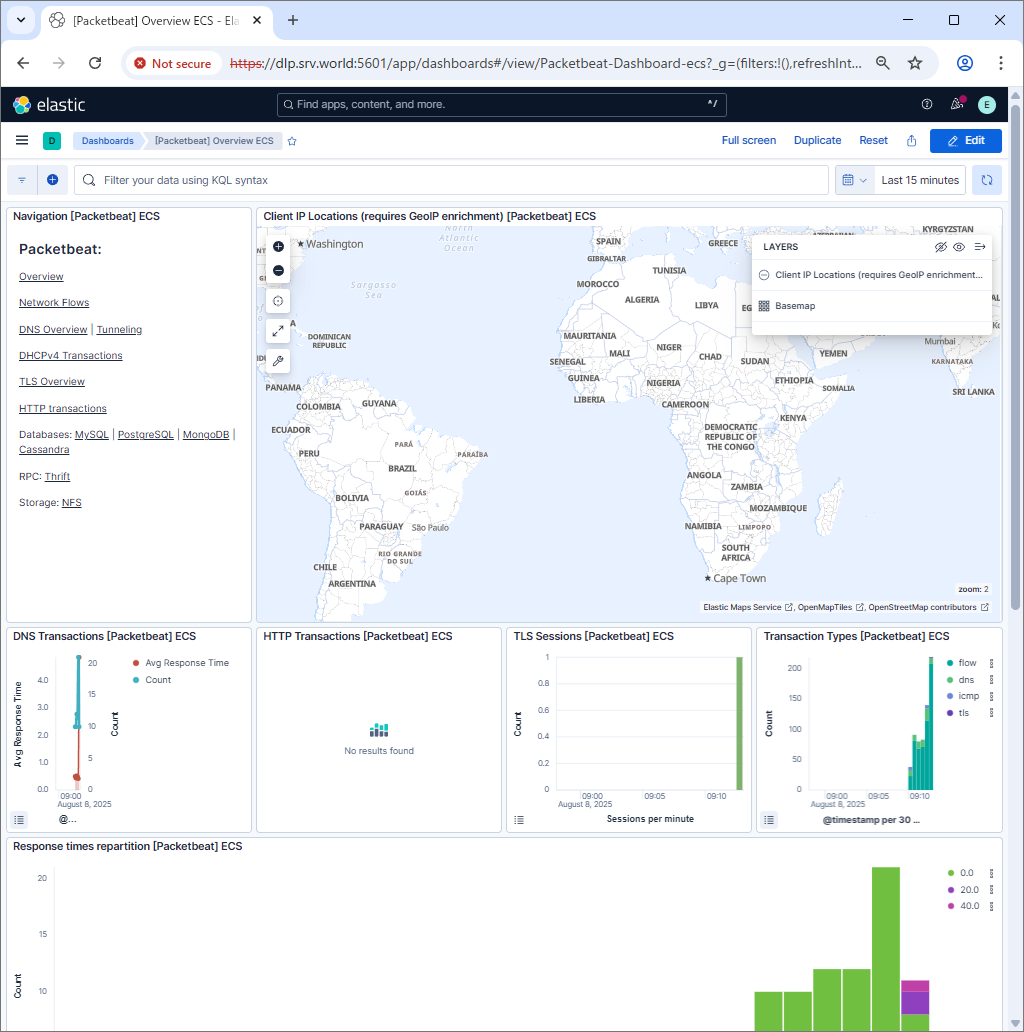
Task: Open the Dashboards breadcrumb
Action: (x=107, y=141)
